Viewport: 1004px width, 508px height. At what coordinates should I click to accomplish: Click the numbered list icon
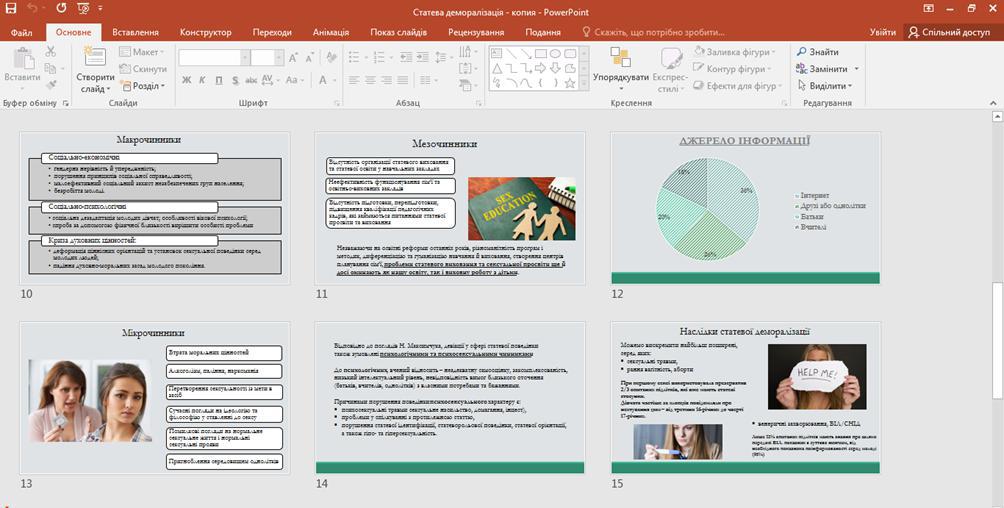[x=380, y=58]
